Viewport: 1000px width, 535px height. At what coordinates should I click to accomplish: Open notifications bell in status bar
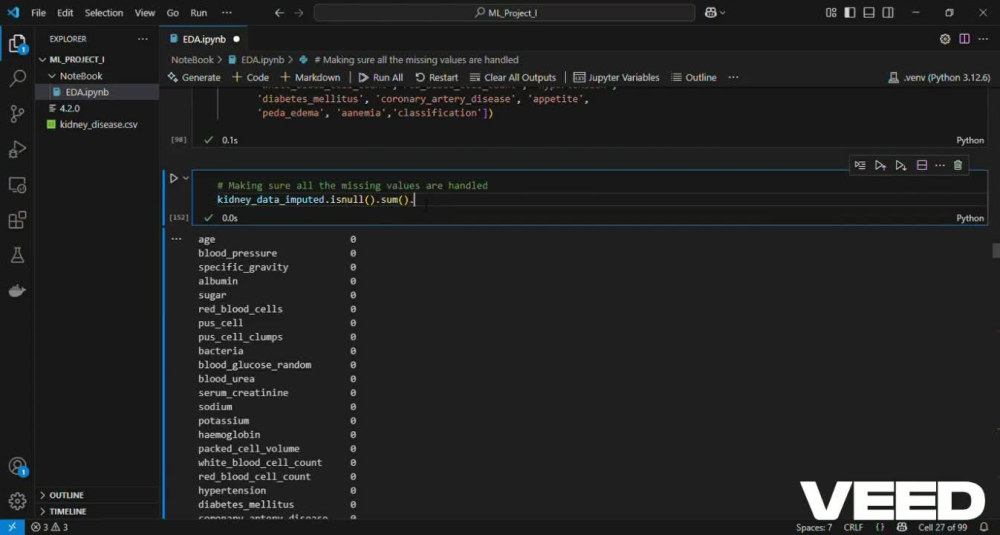point(983,527)
